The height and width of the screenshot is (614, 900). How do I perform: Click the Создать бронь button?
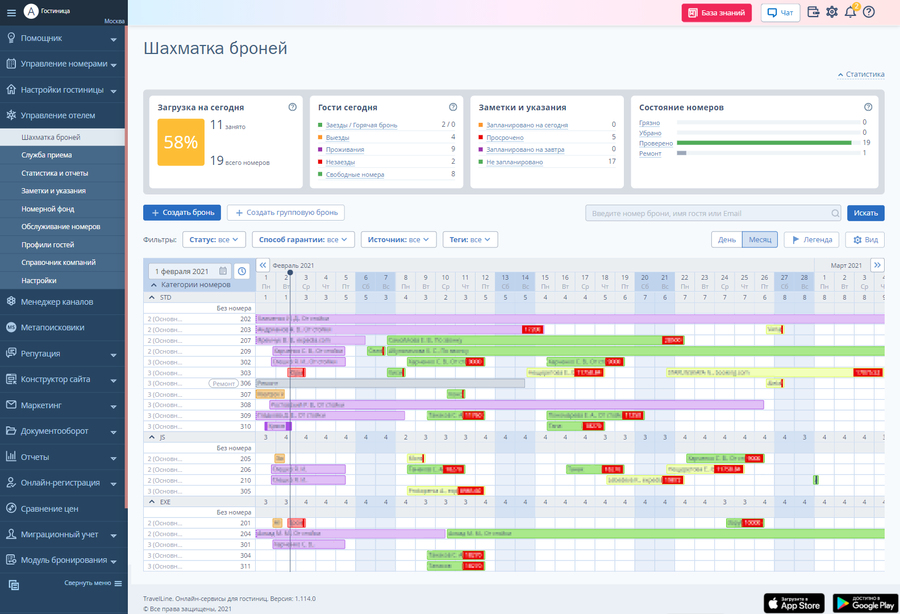[x=181, y=213]
